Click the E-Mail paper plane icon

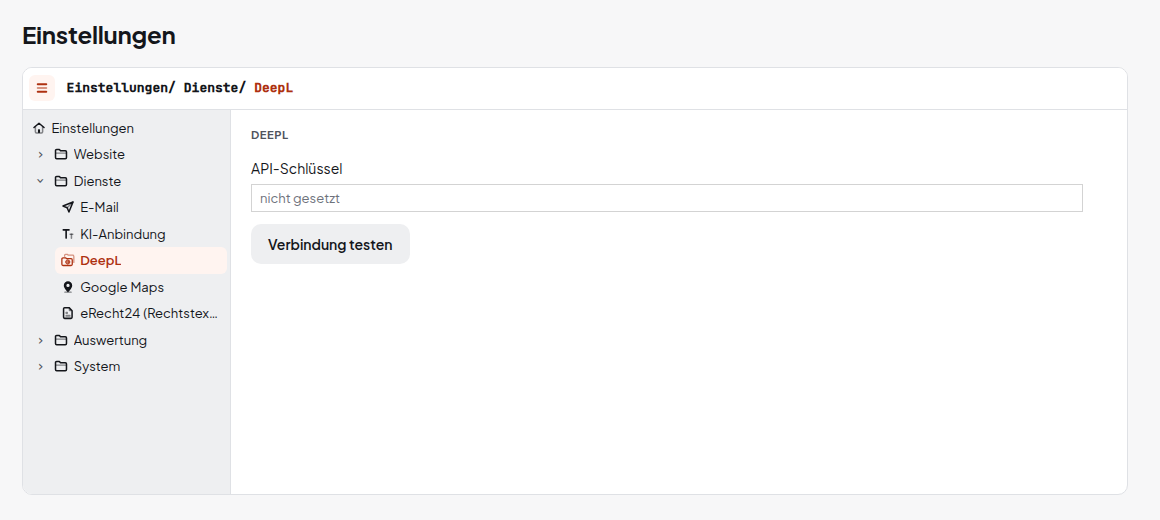[x=68, y=207]
